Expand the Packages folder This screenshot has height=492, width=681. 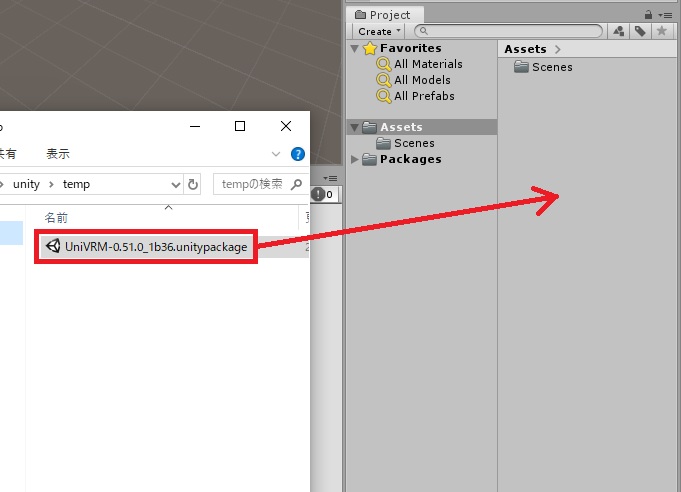(x=354, y=159)
